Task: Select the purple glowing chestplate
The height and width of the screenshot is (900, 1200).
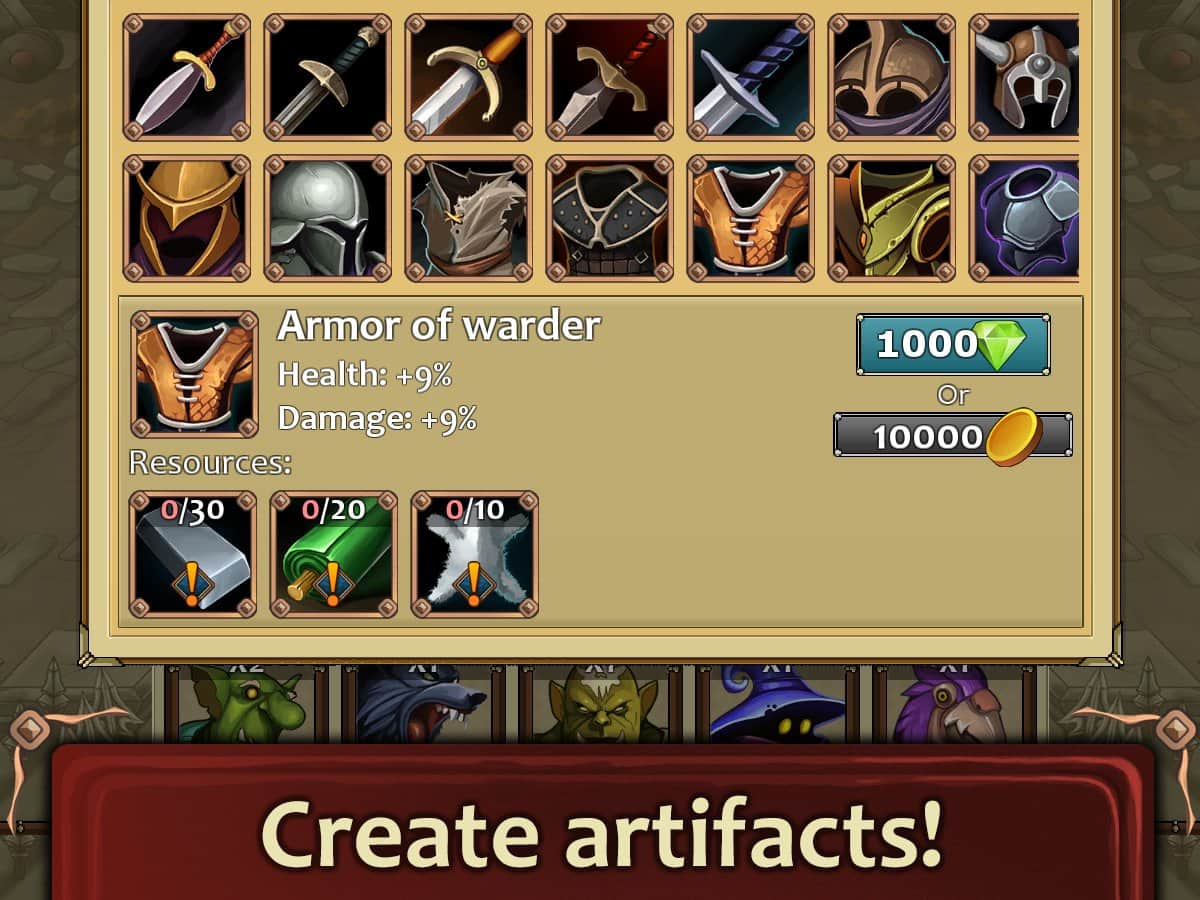Action: click(1024, 219)
